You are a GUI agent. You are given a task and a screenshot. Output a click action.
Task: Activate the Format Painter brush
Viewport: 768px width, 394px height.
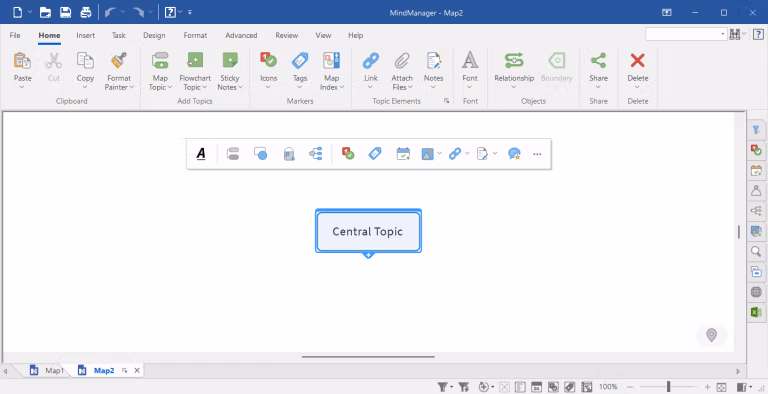(119, 60)
